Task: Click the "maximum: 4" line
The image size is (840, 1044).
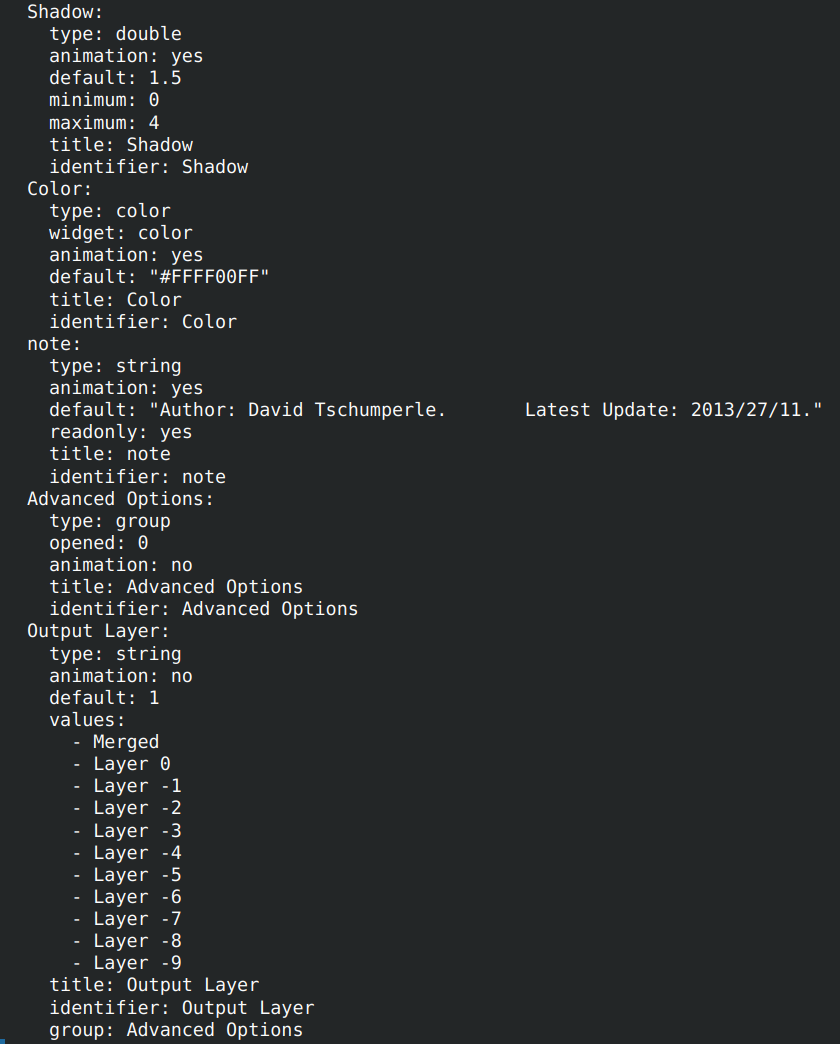Action: point(104,123)
